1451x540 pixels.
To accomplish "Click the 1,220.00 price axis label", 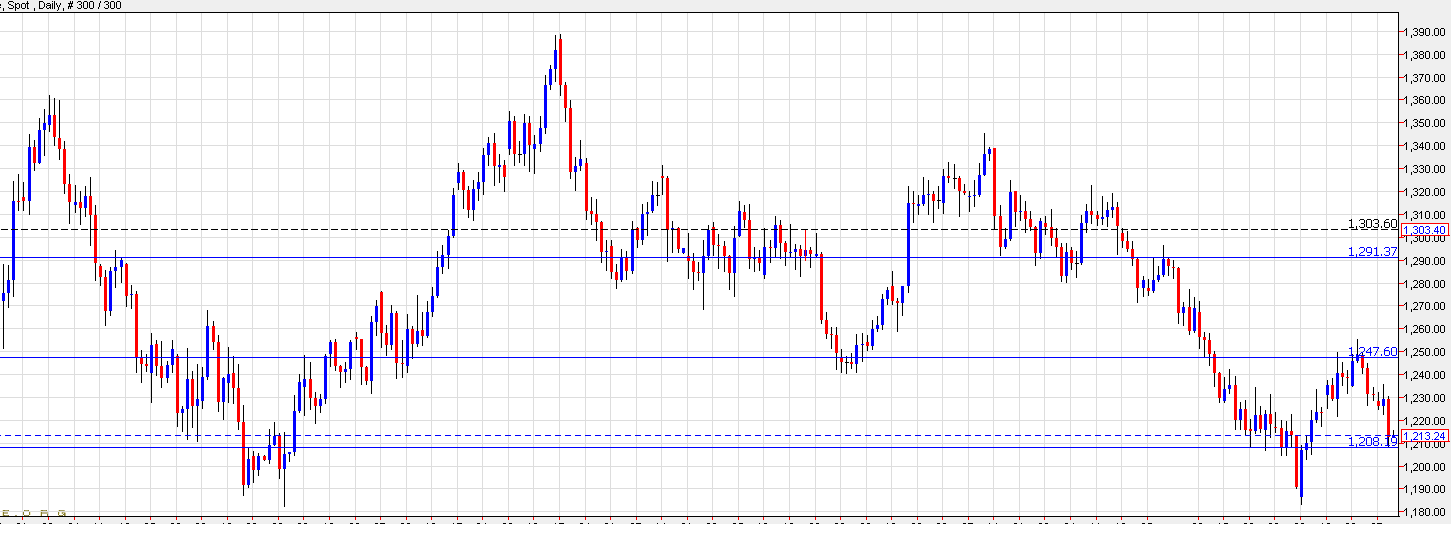I will pos(1424,421).
